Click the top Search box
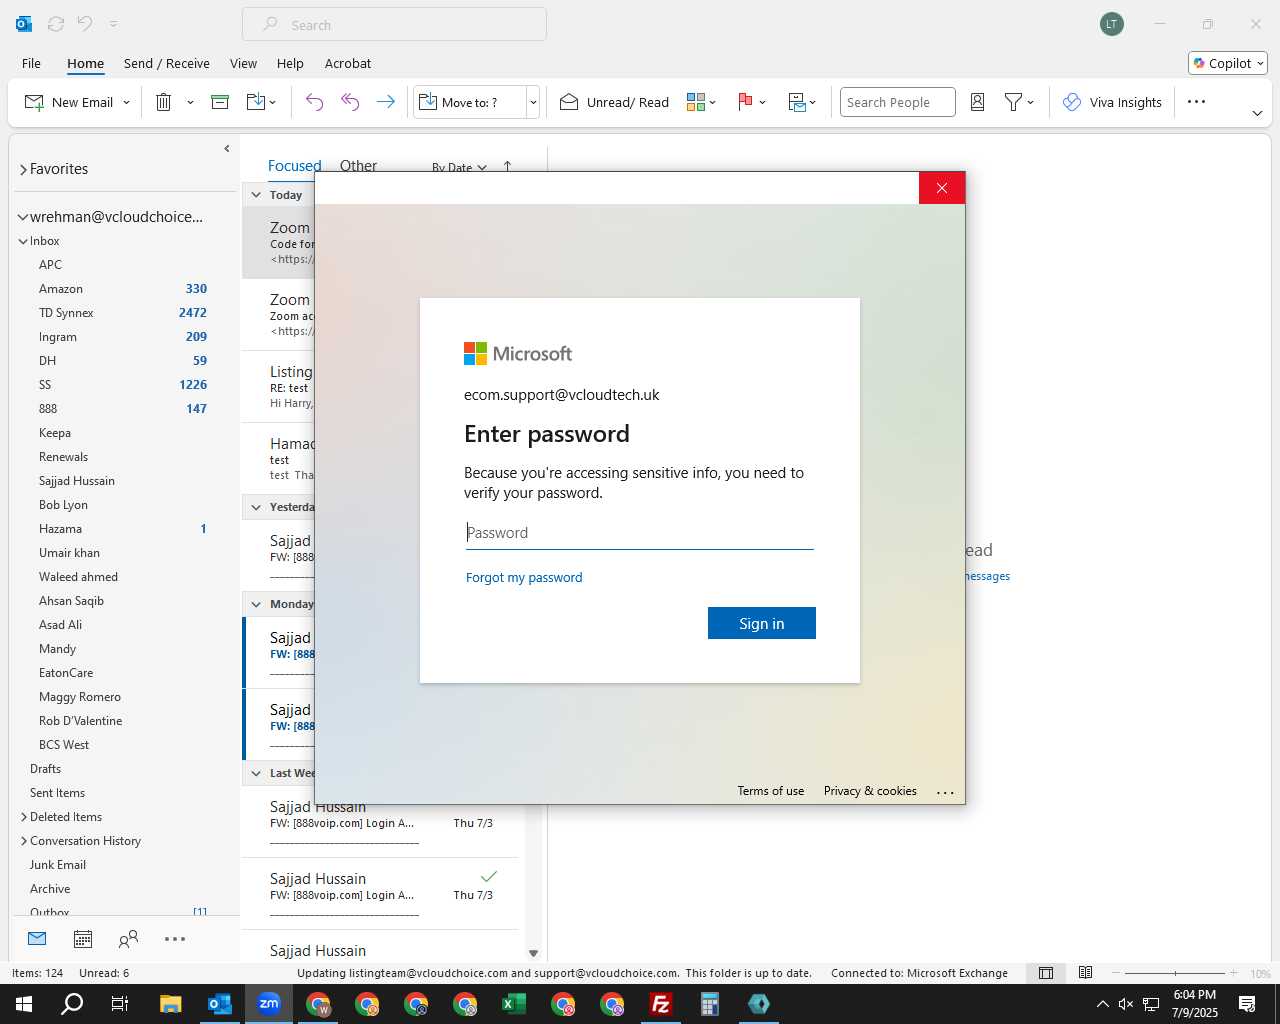 pos(394,24)
